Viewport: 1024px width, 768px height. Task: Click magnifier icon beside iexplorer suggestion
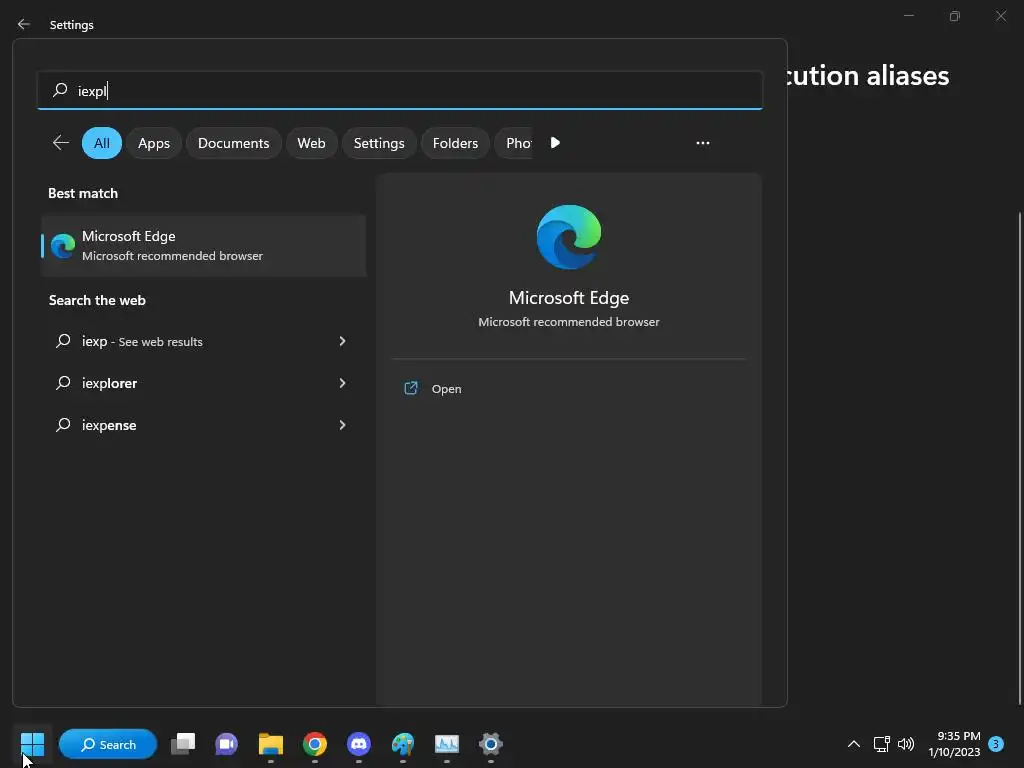63,383
